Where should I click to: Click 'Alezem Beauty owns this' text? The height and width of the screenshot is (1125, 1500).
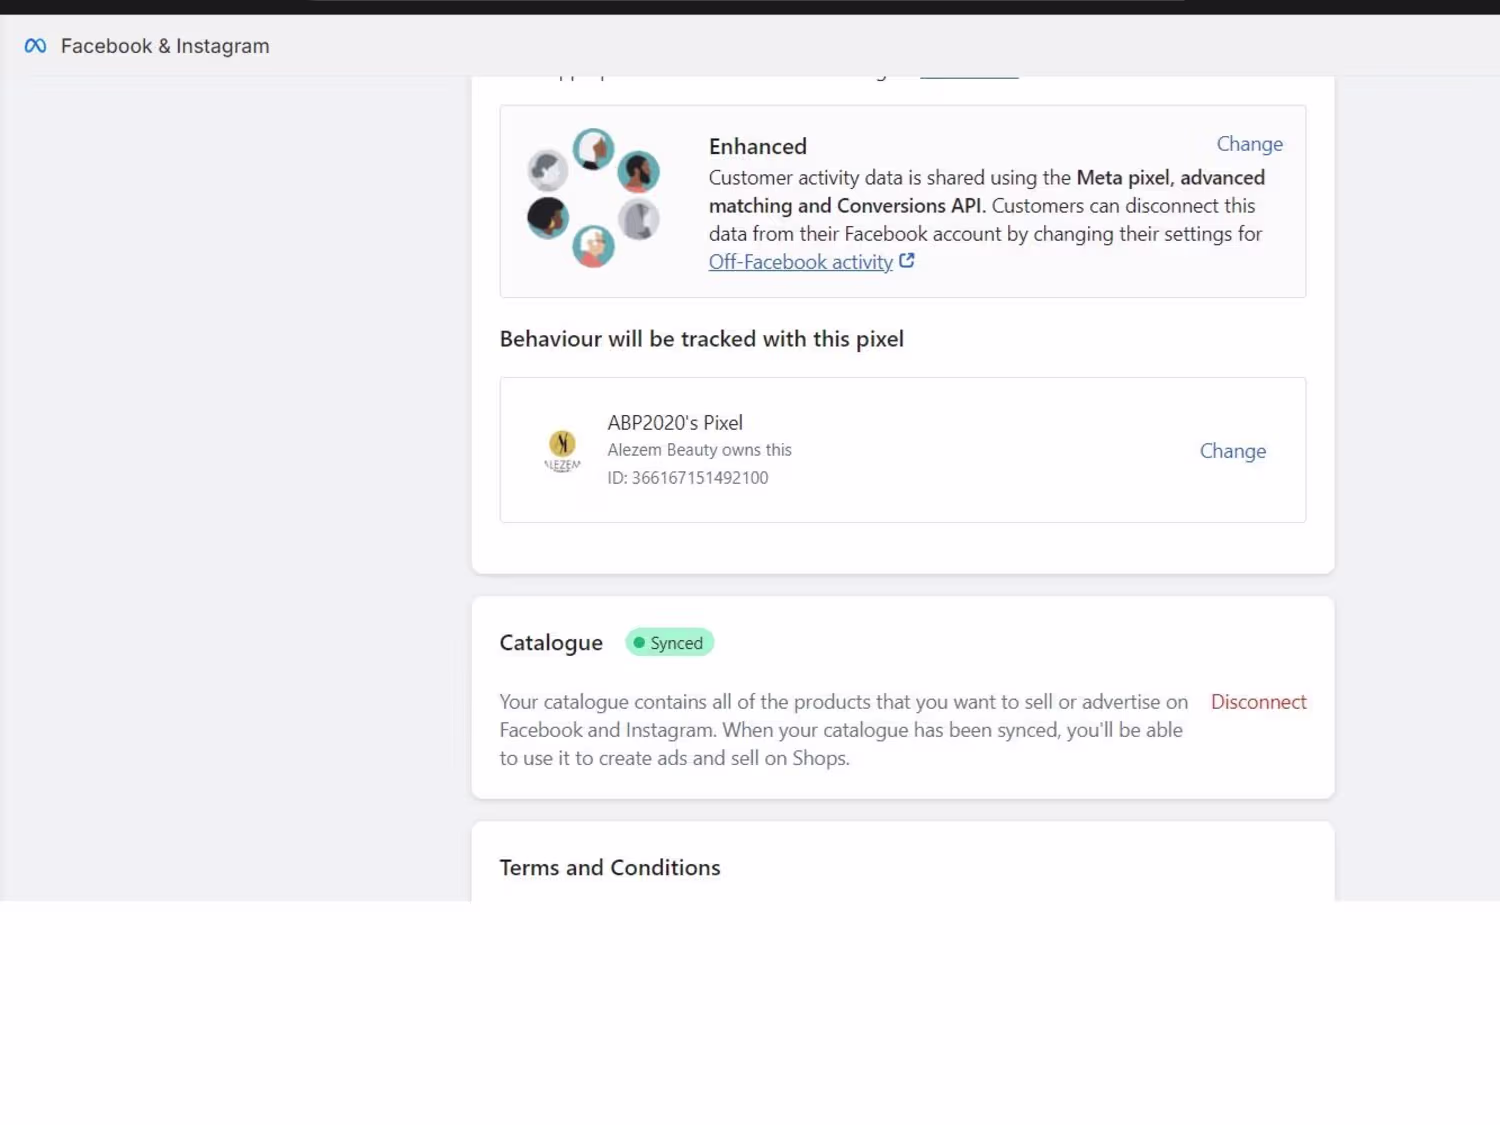point(699,450)
